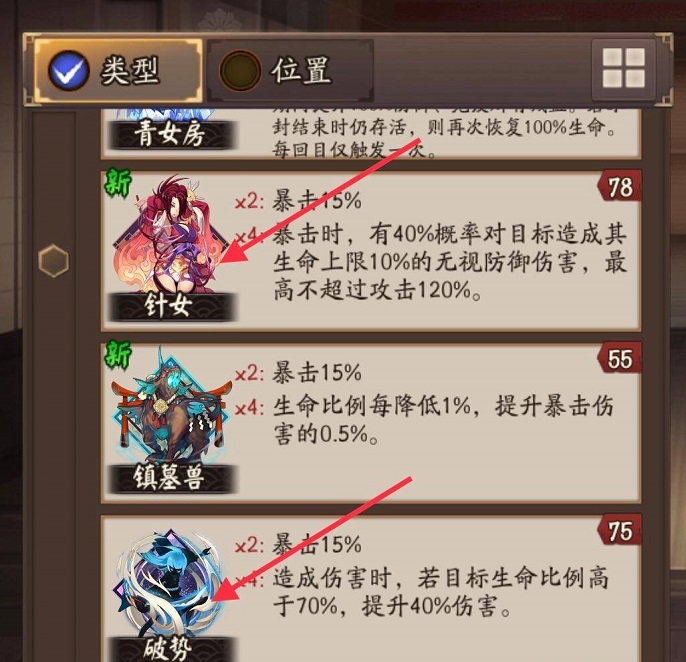The width and height of the screenshot is (686, 662).
Task: Toggle the checked 类型 radio circle
Action: pos(69,71)
